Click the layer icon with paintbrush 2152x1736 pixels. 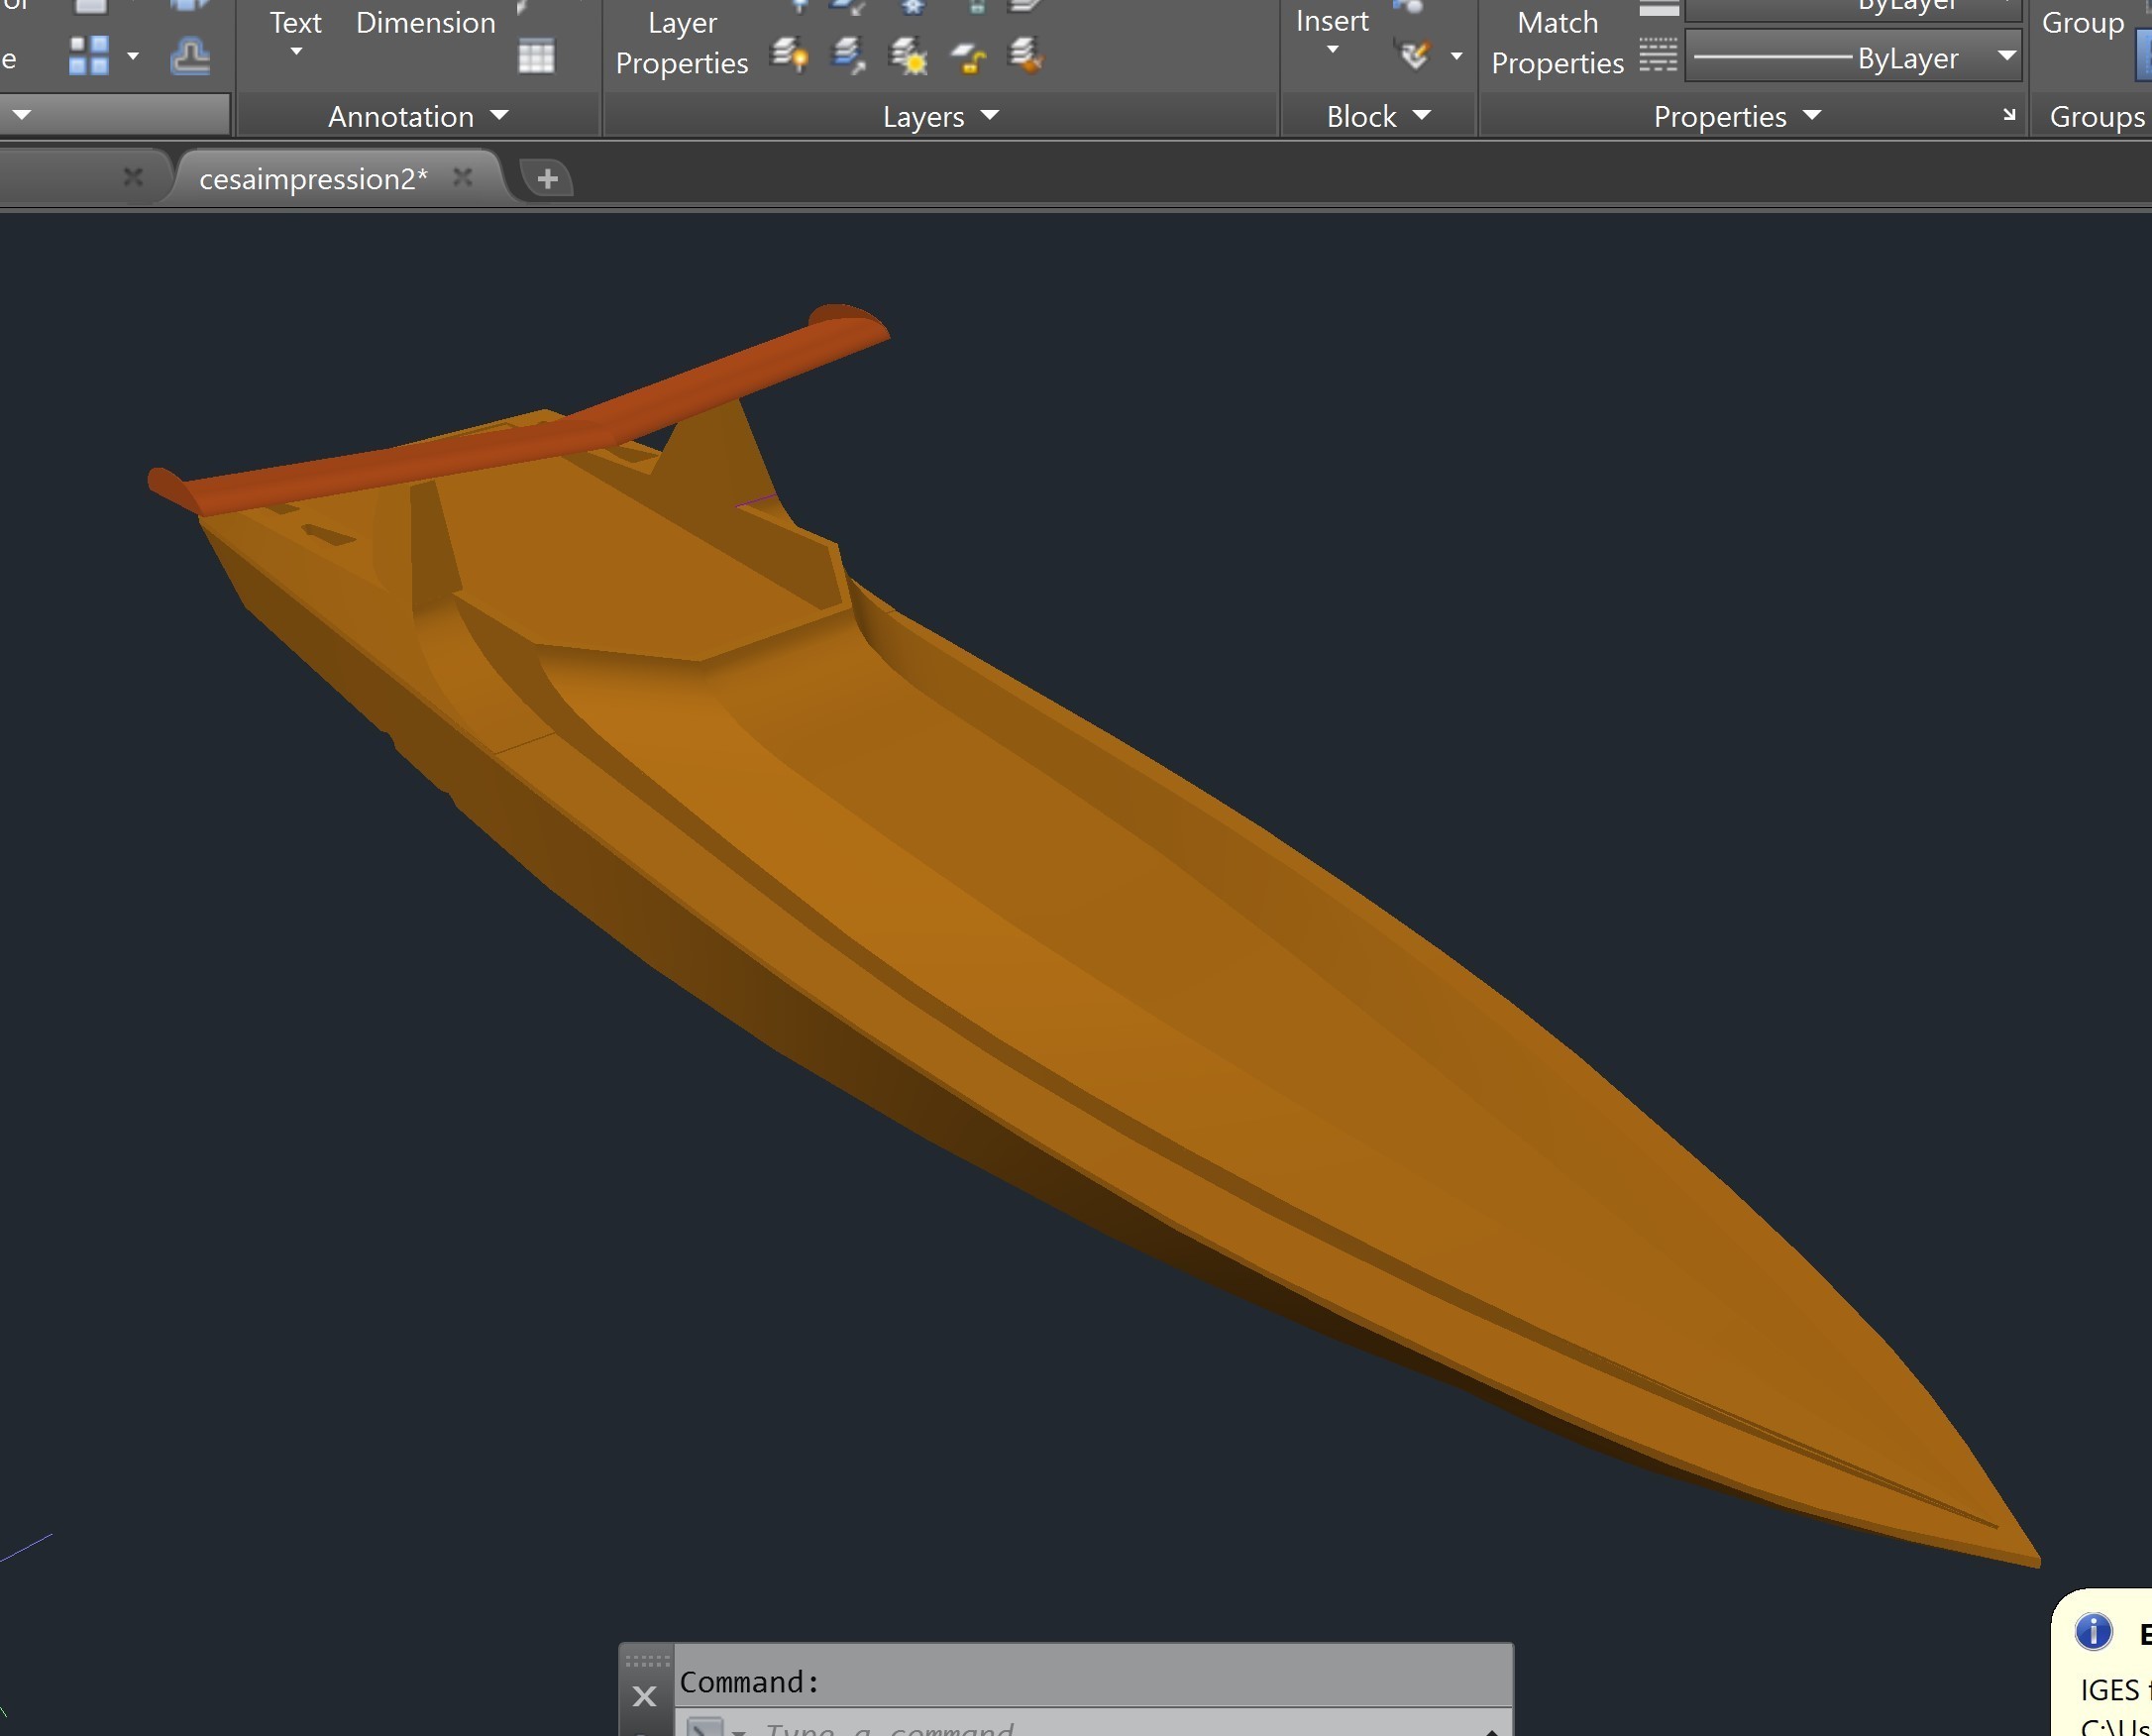pyautogui.click(x=1026, y=56)
